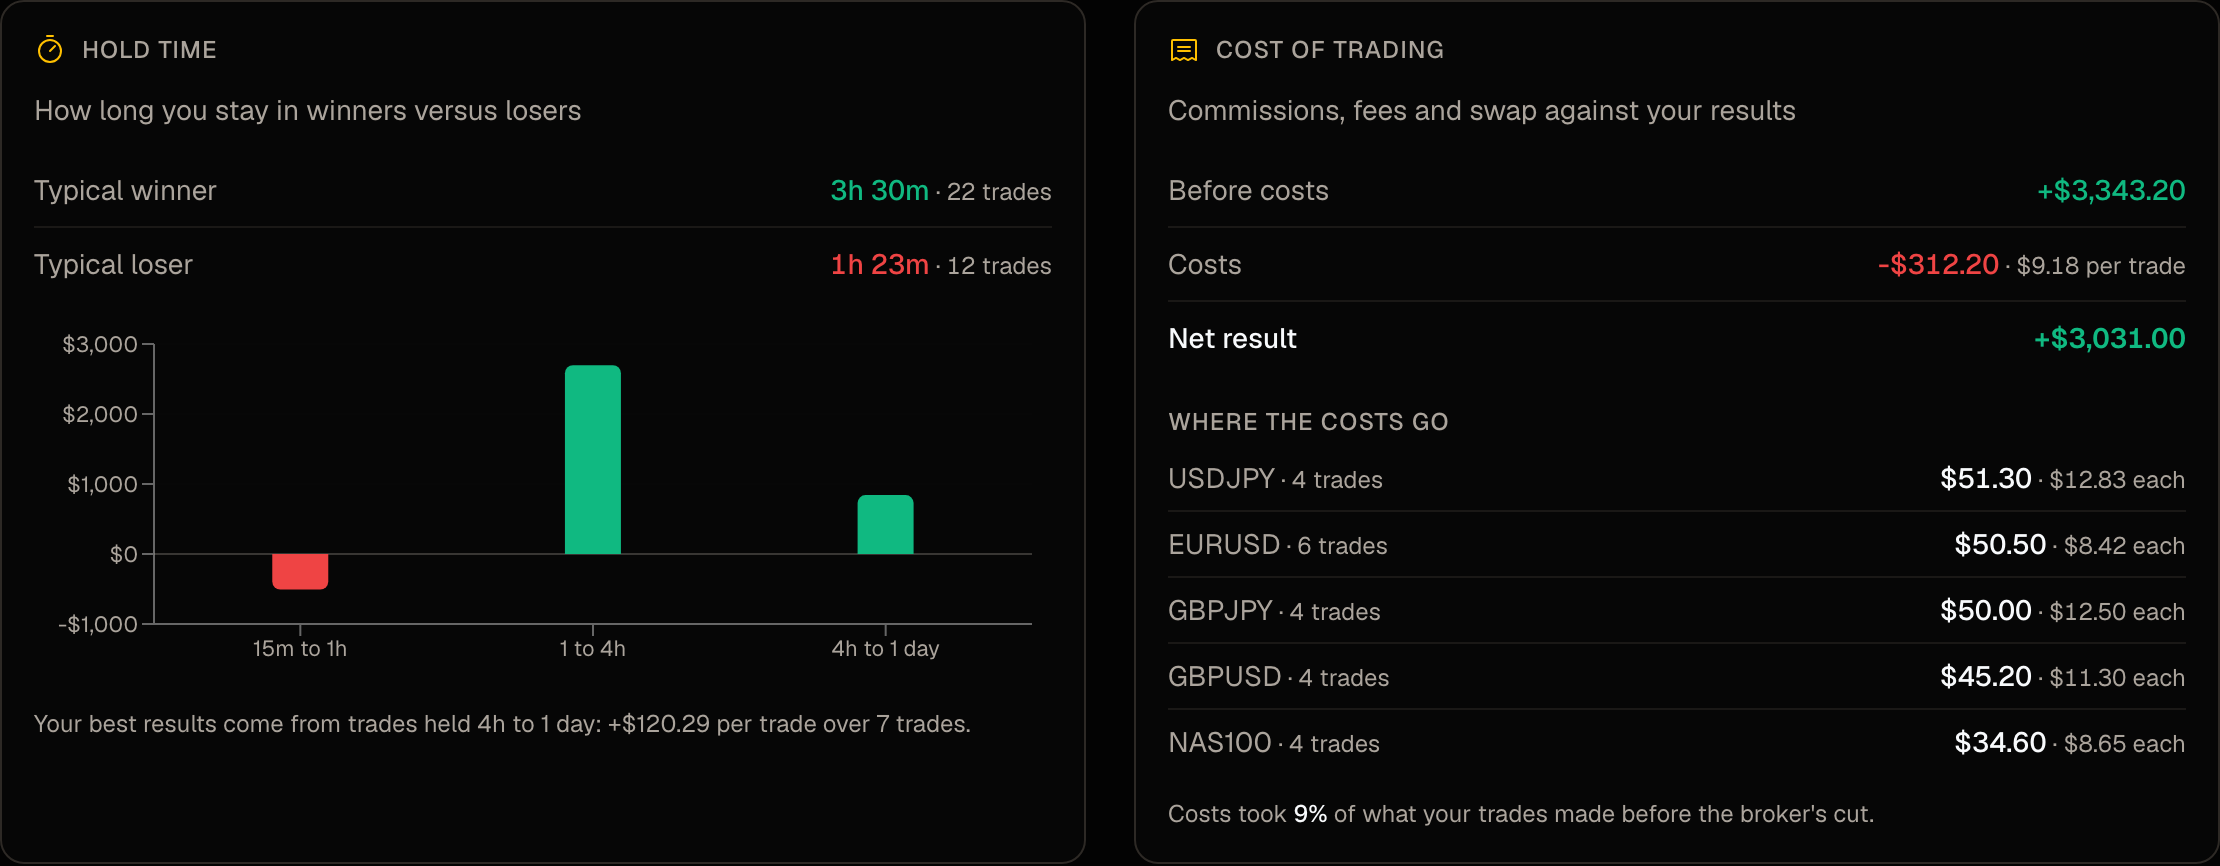The height and width of the screenshot is (866, 2220).
Task: Click the Before costs label
Action: pos(1248,191)
